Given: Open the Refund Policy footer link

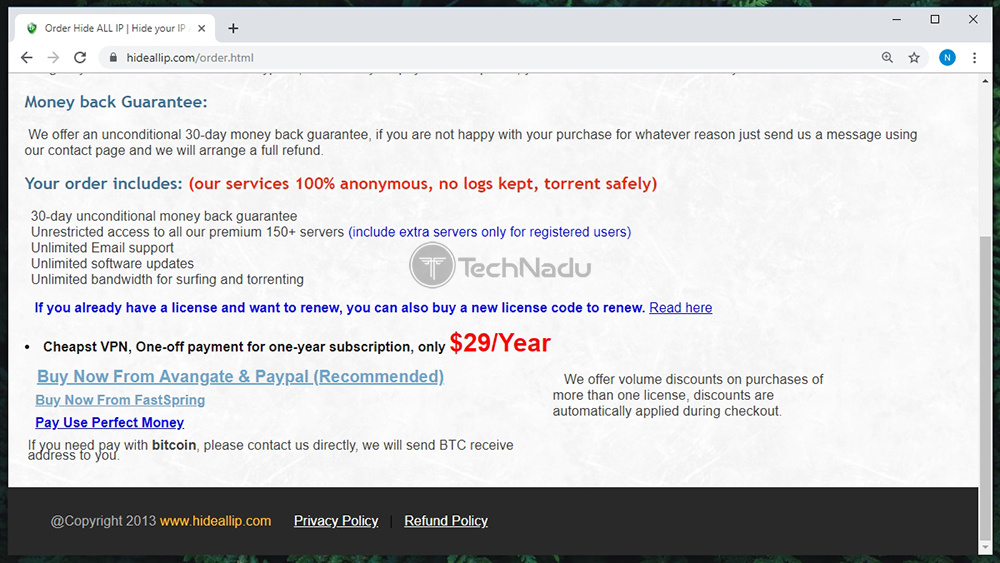Looking at the screenshot, I should click(x=446, y=521).
